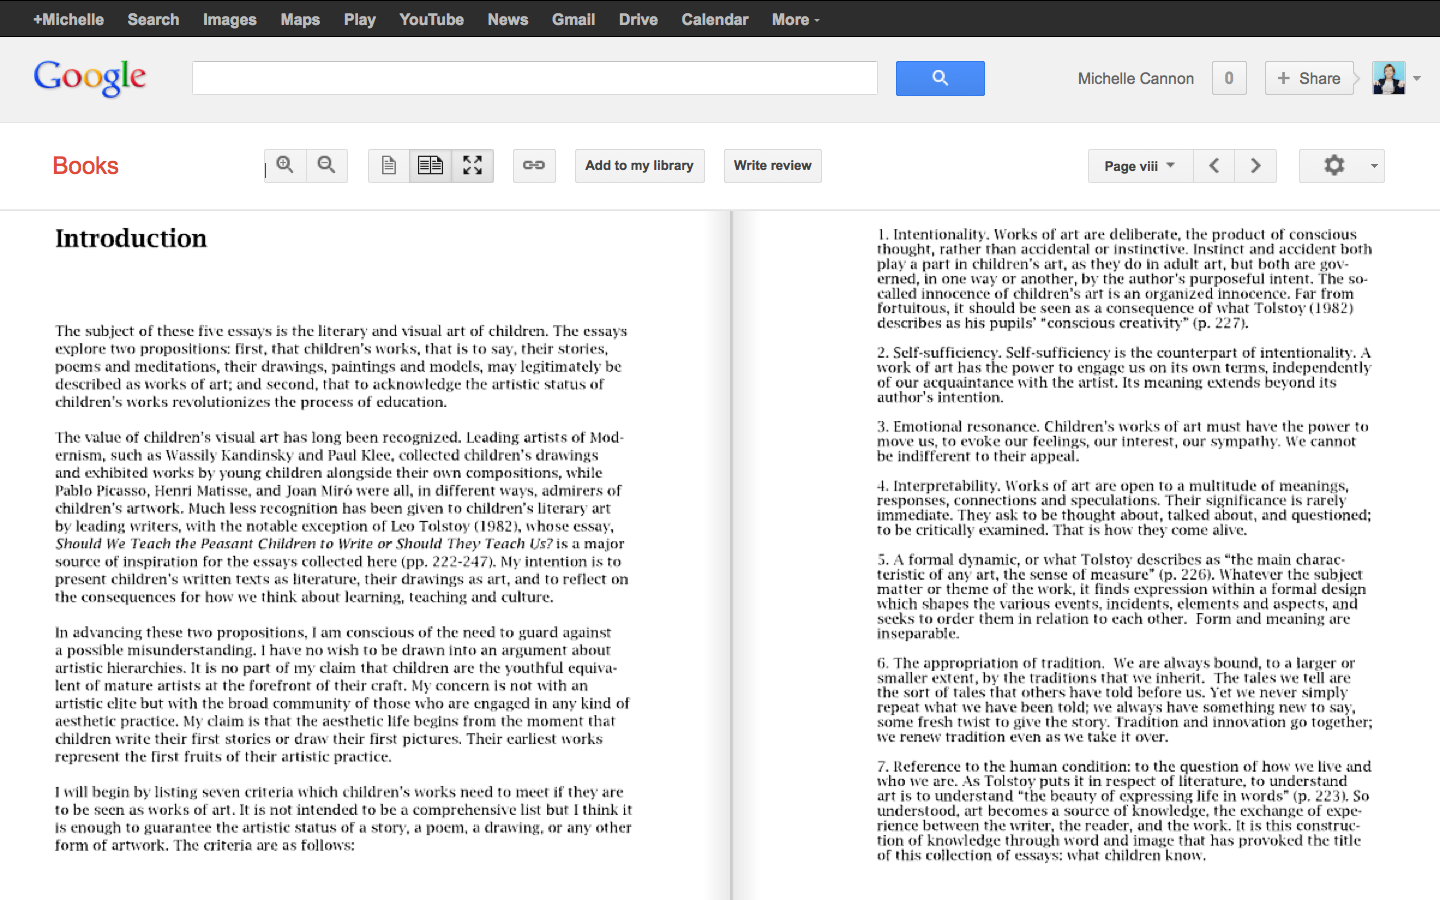Open the Page viii dropdown
The width and height of the screenshot is (1440, 900).
point(1139,166)
